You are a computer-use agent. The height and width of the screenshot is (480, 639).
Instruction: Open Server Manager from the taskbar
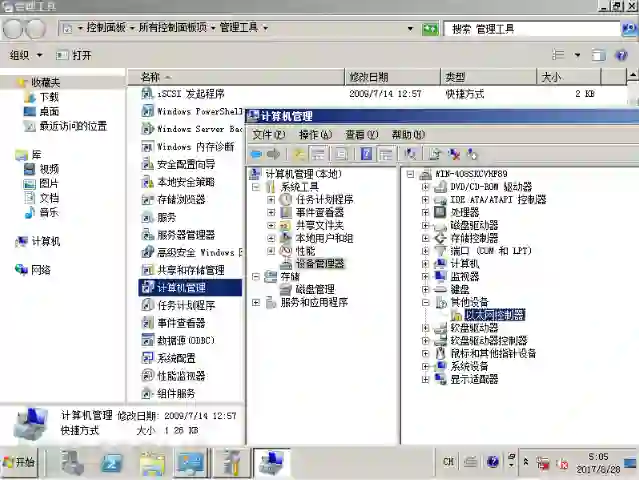[73, 463]
